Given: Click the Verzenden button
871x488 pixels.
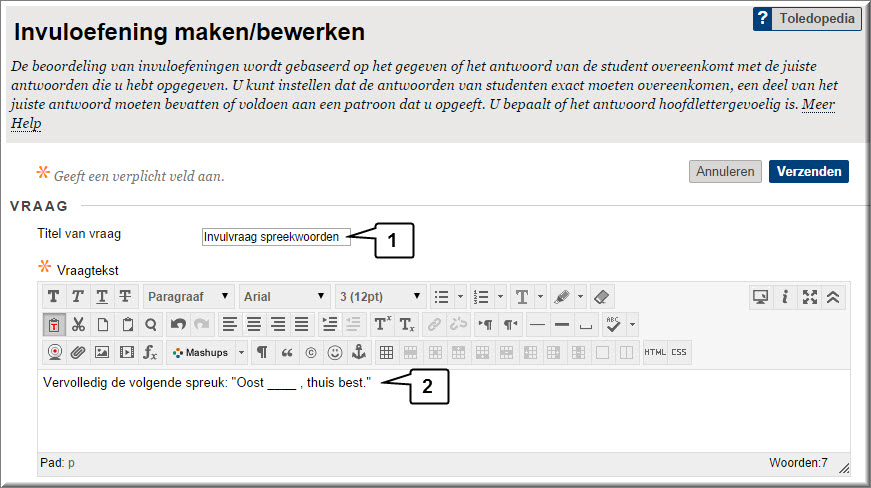Looking at the screenshot, I should pyautogui.click(x=809, y=172).
